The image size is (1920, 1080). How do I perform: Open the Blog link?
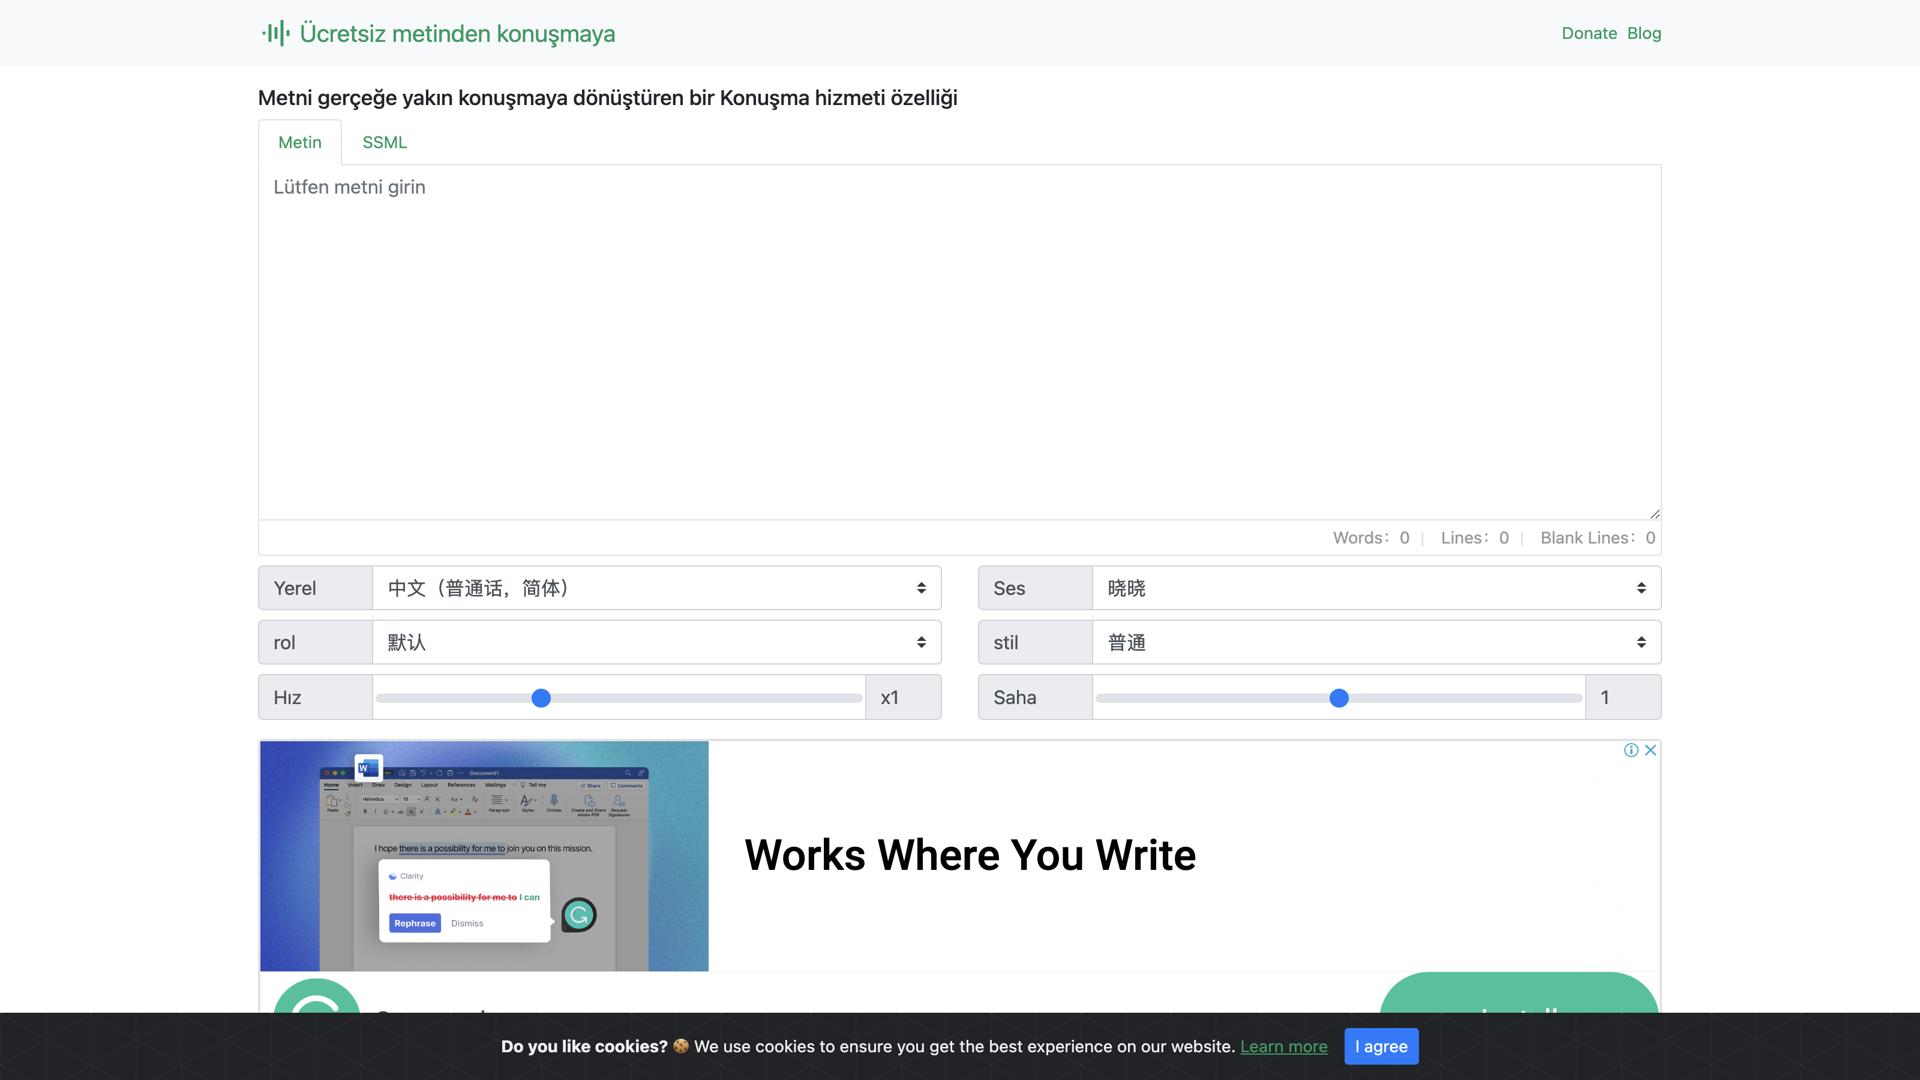click(1644, 33)
